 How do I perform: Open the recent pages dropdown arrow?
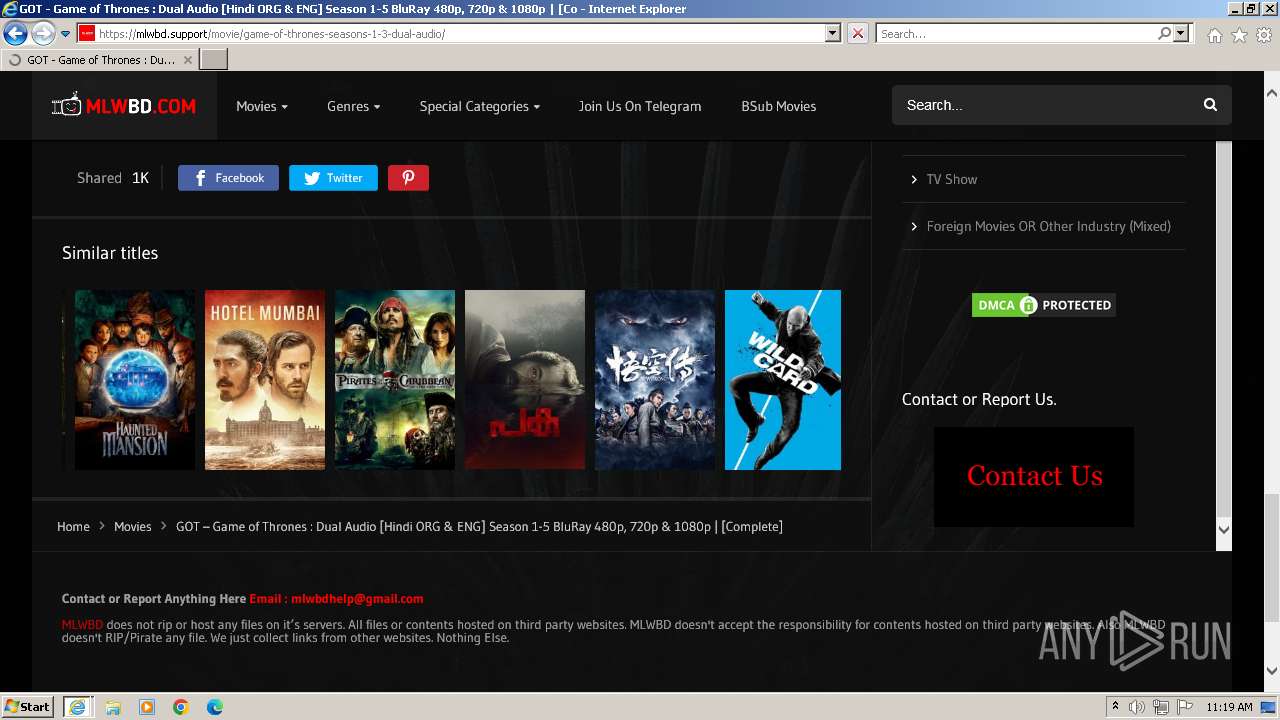pos(65,34)
